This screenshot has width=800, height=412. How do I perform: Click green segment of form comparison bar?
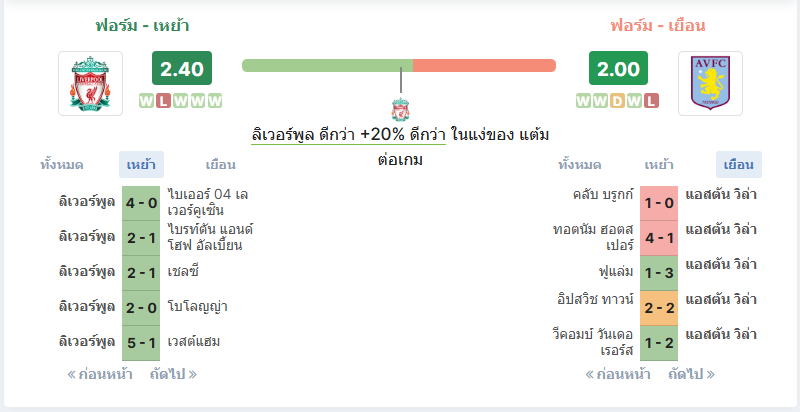click(x=328, y=65)
